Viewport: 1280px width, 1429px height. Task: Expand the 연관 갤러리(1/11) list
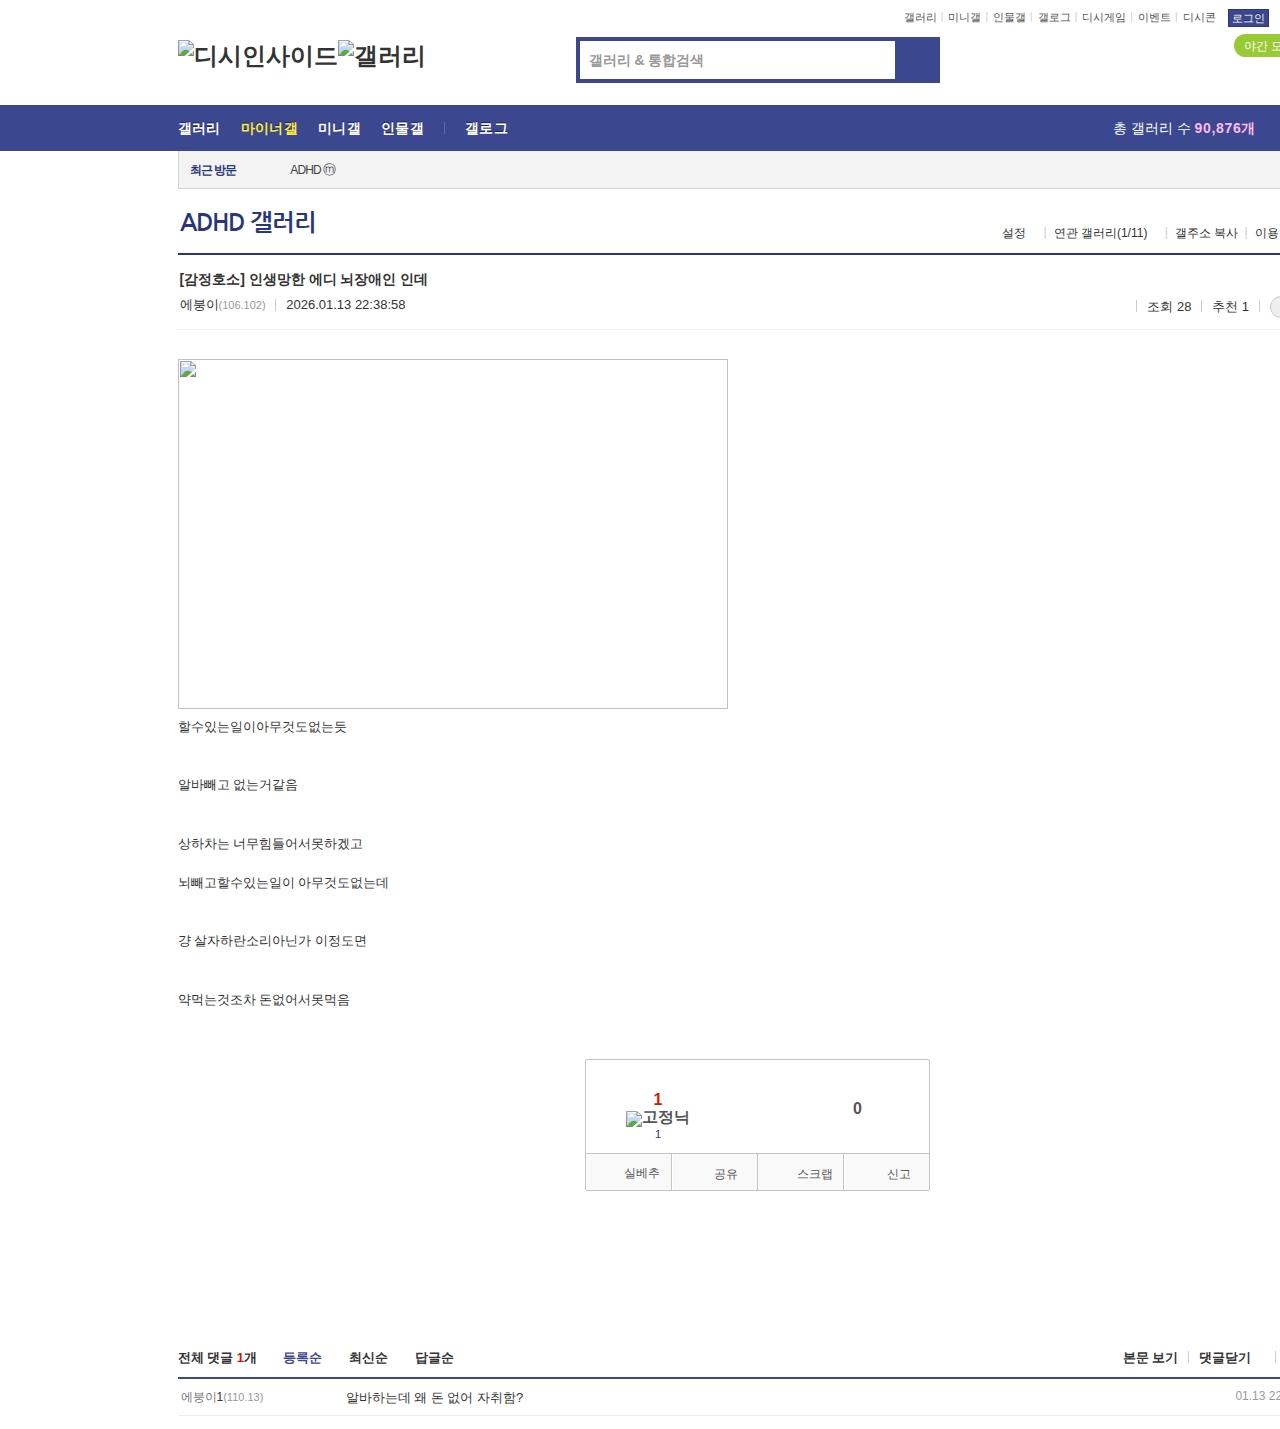click(1100, 233)
